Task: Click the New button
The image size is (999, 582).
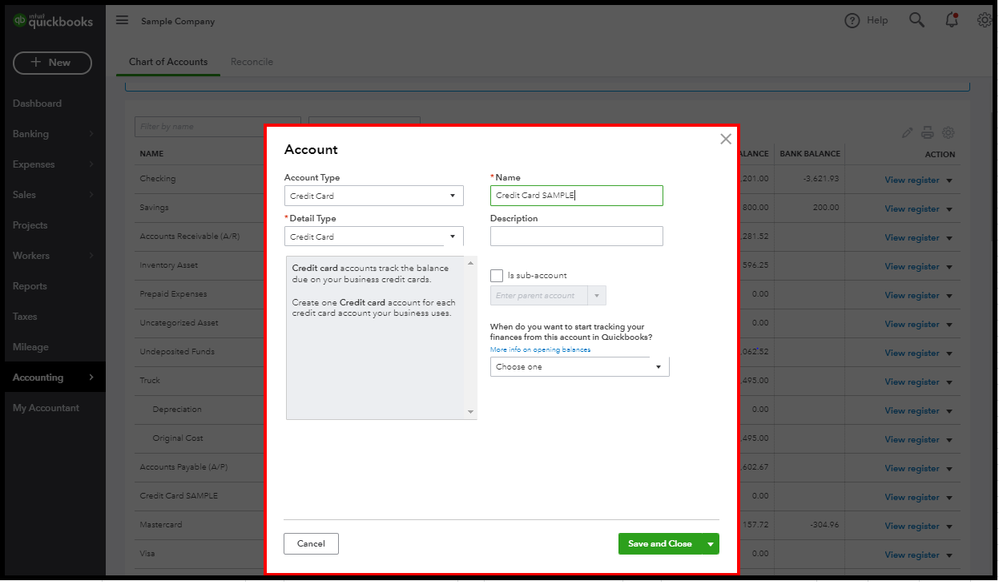Action: tap(52, 62)
